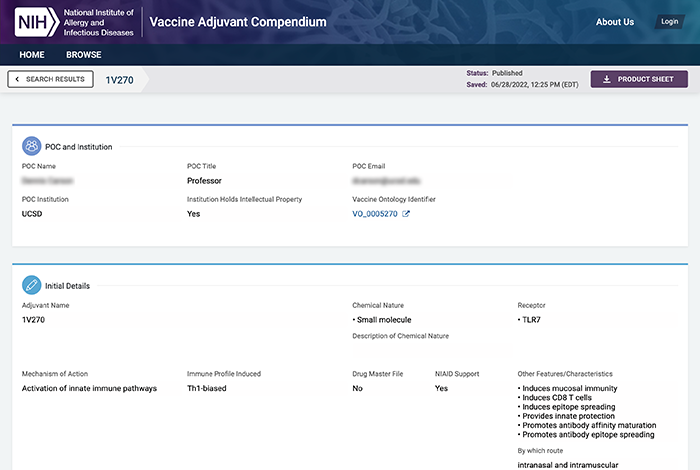Viewport: 700px width, 470px height.
Task: Click the blurred POC Email value
Action: (x=386, y=181)
